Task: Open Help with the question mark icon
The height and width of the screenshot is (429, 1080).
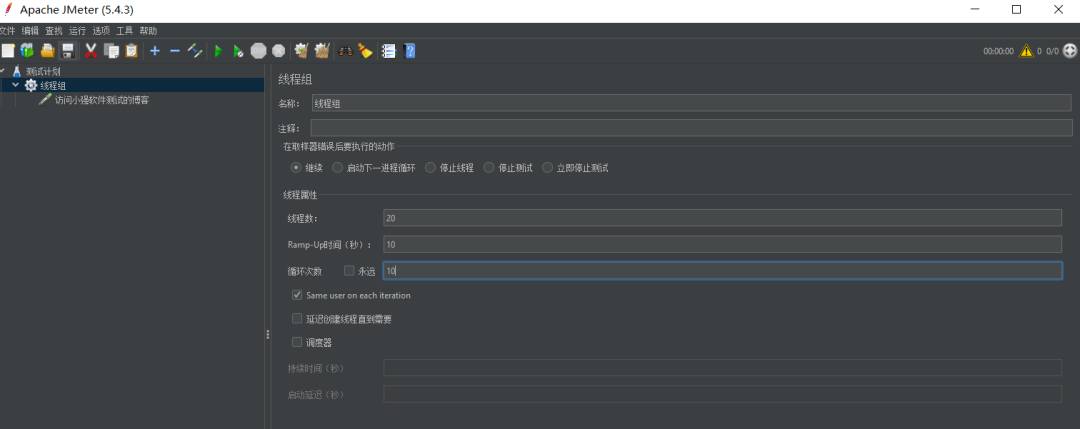Action: [410, 50]
